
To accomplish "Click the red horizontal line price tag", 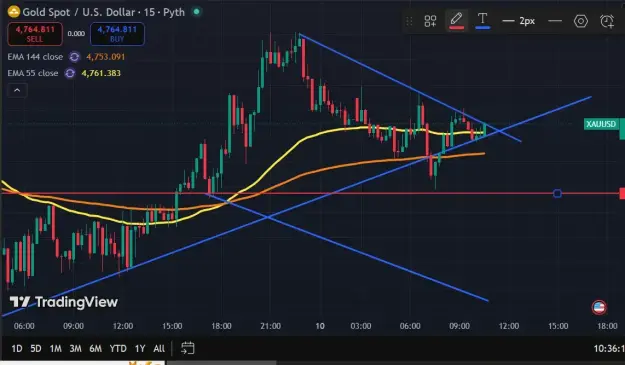I will click(622, 194).
